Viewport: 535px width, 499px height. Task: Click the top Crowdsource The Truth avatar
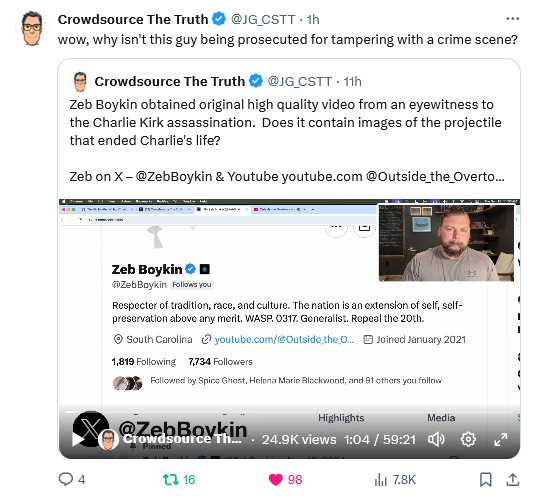click(32, 28)
